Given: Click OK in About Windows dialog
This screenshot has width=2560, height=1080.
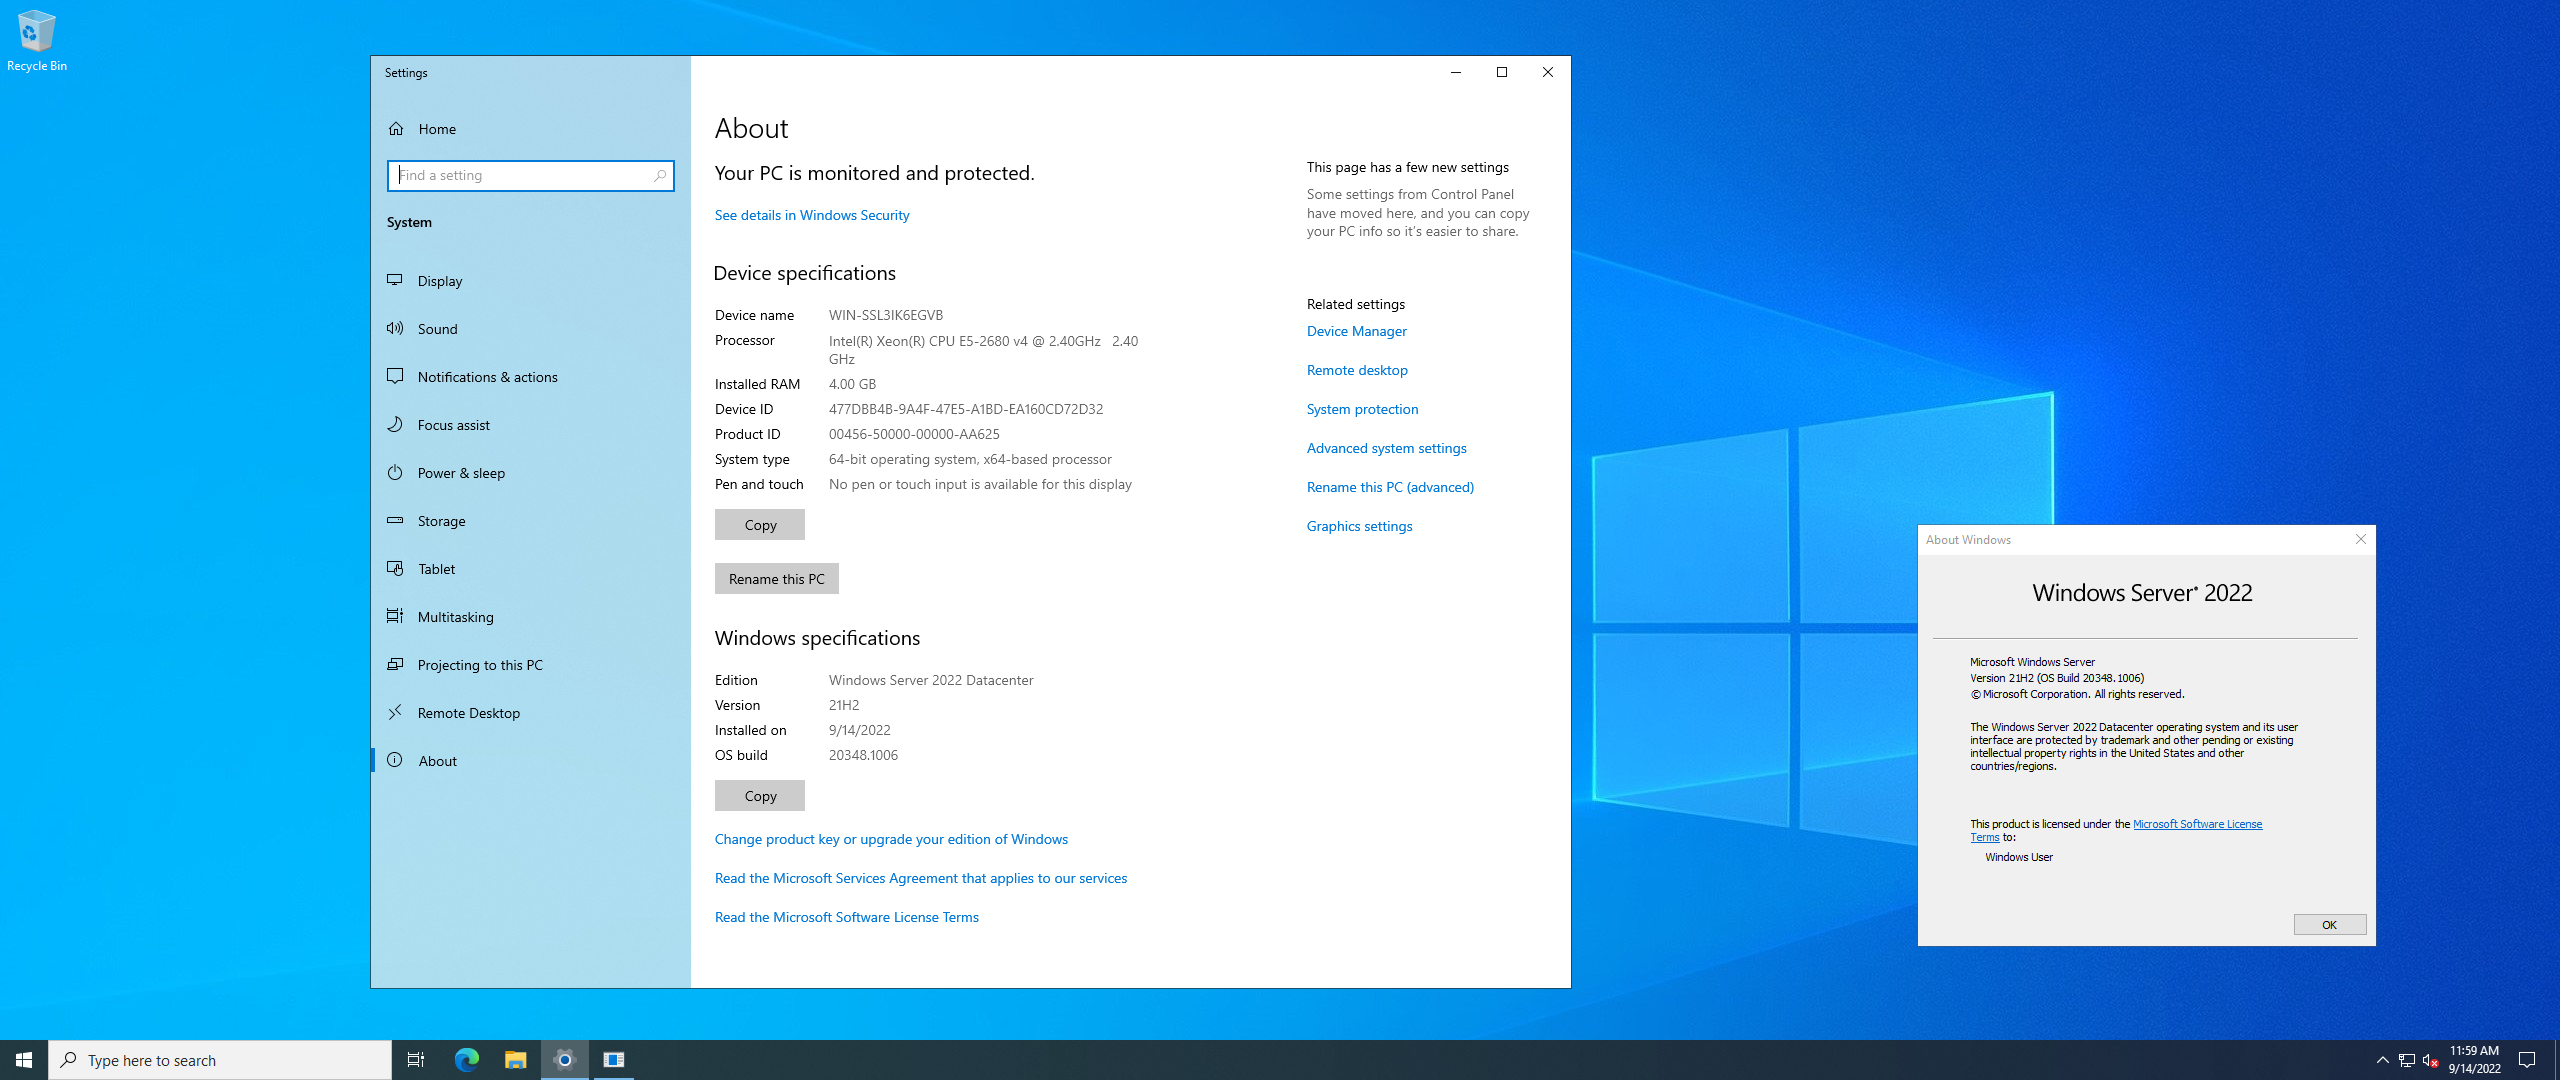Looking at the screenshot, I should pos(2329,925).
